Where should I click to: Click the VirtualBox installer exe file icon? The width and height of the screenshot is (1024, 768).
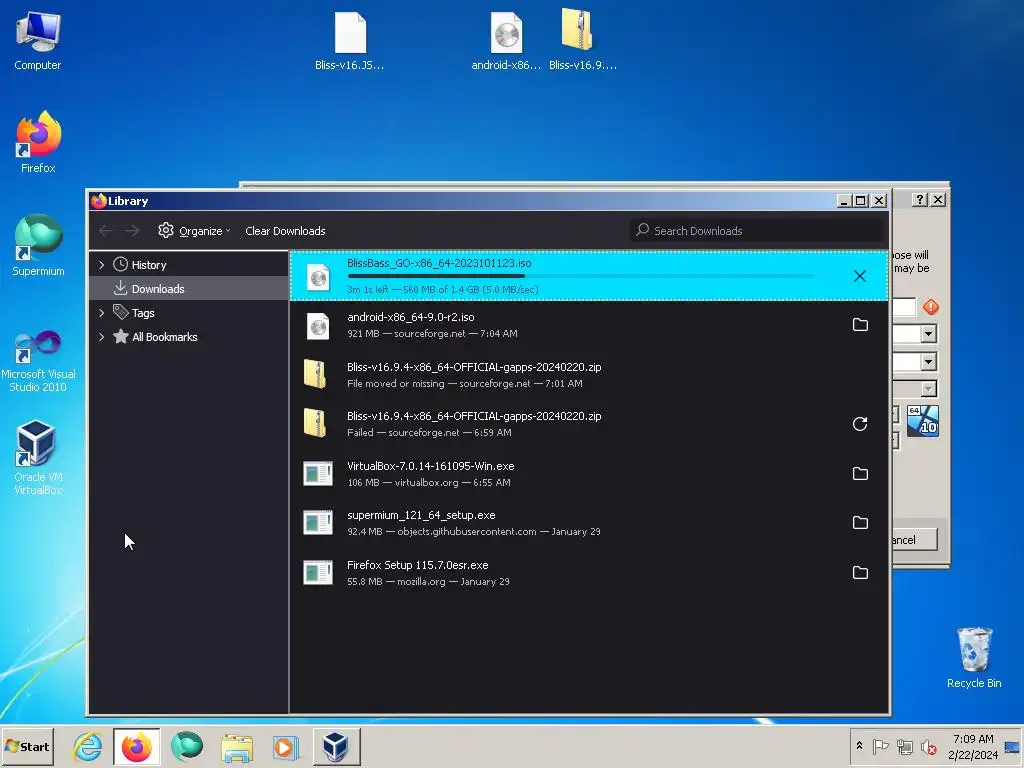pyautogui.click(x=318, y=473)
